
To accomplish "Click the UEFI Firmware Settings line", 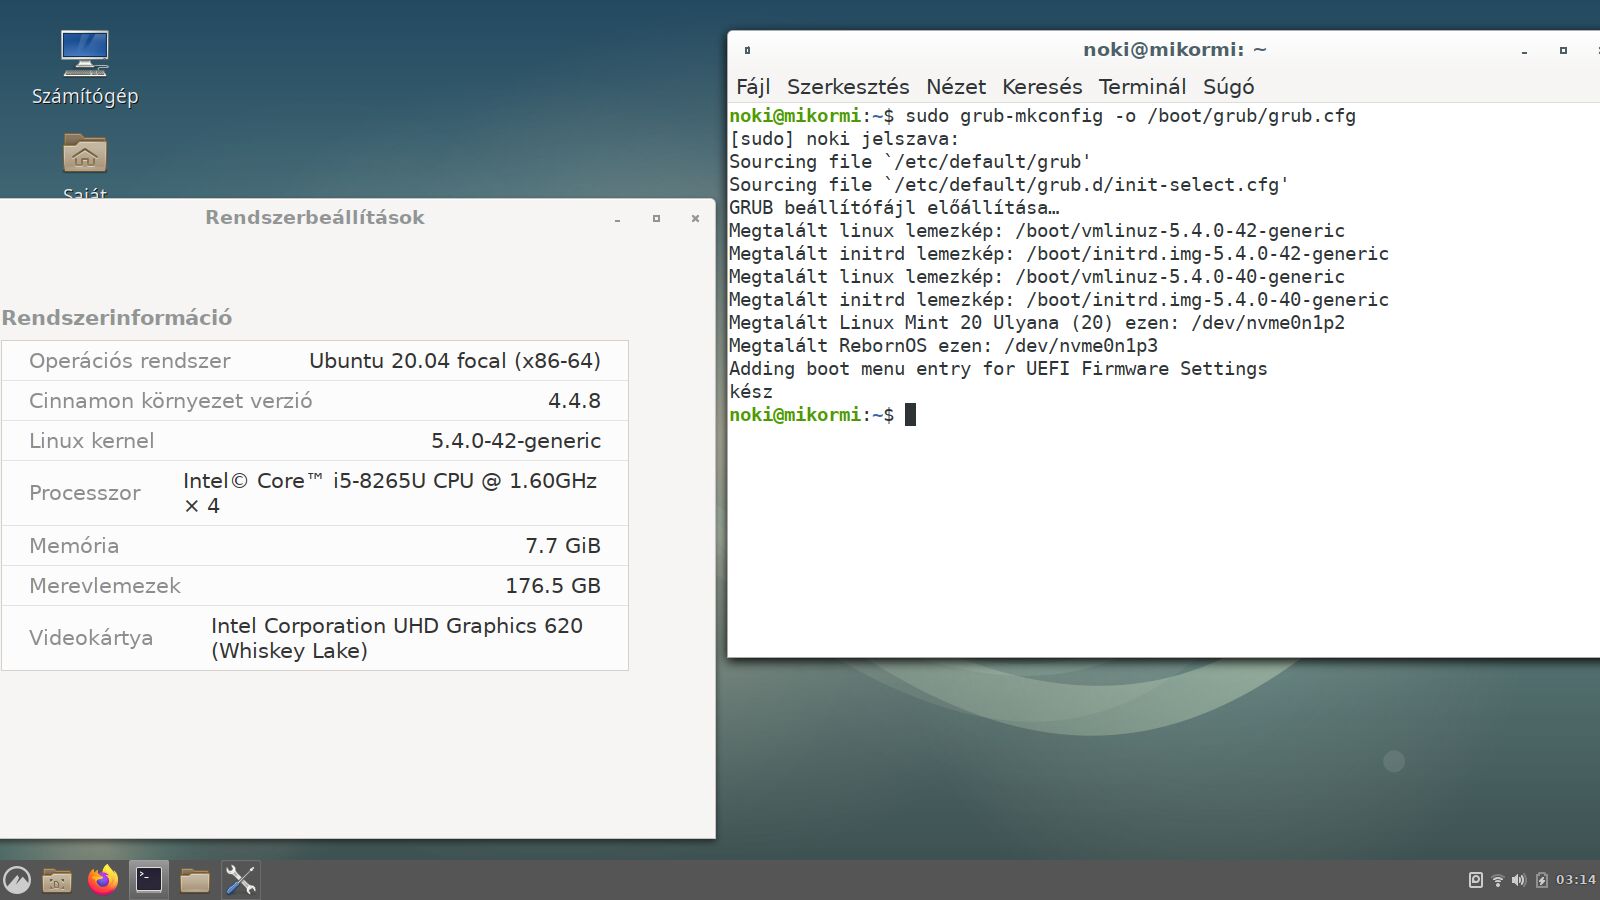I will pos(998,369).
